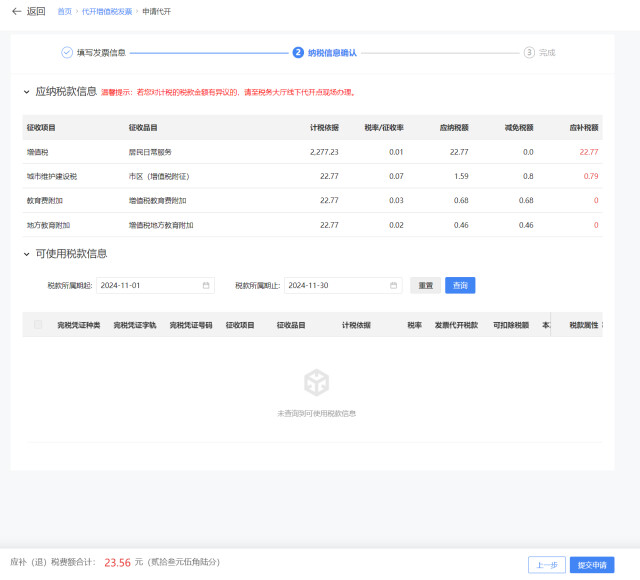Click the 重置 button
This screenshot has height=580, width=640.
coord(425,285)
